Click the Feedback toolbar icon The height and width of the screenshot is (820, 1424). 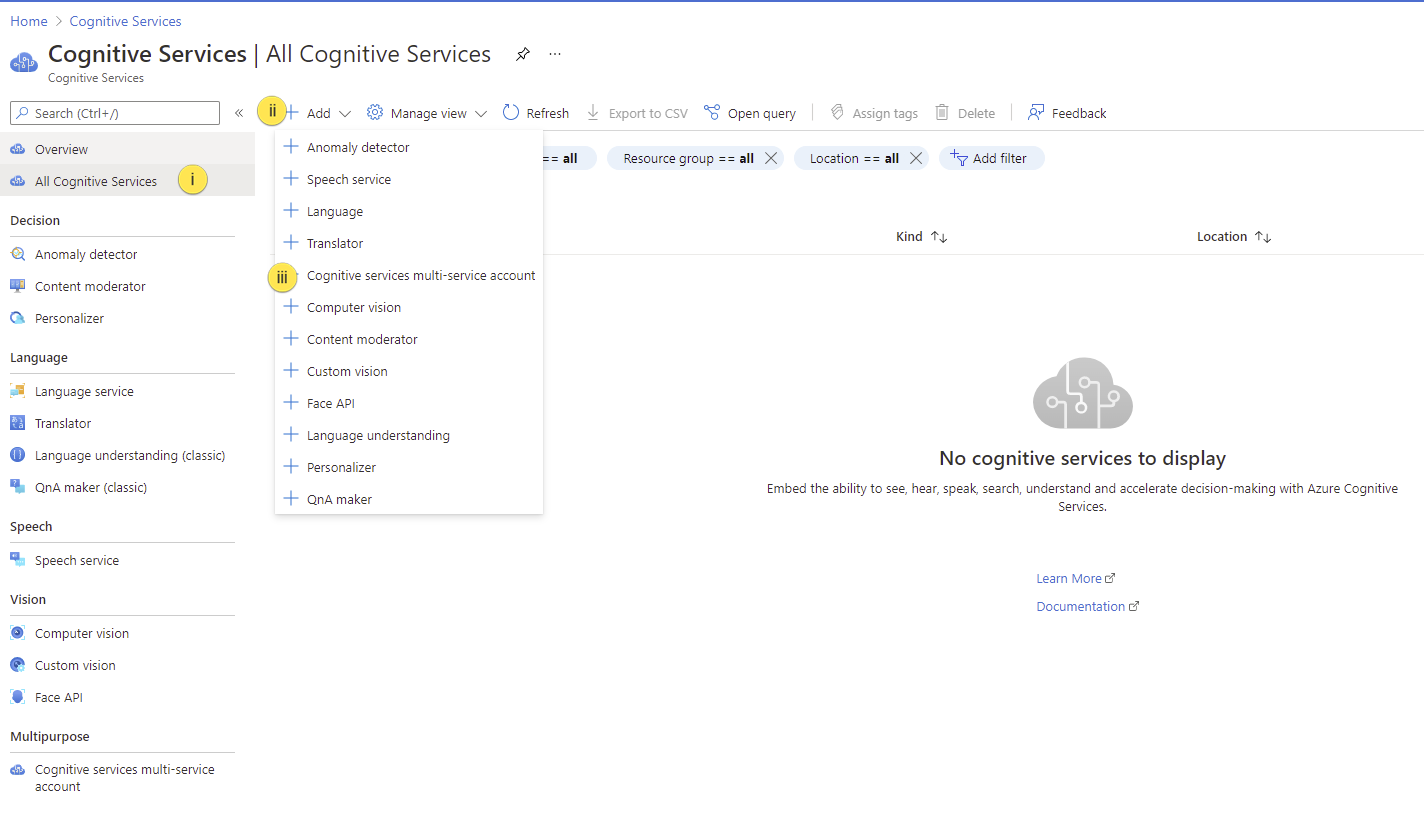point(1036,113)
